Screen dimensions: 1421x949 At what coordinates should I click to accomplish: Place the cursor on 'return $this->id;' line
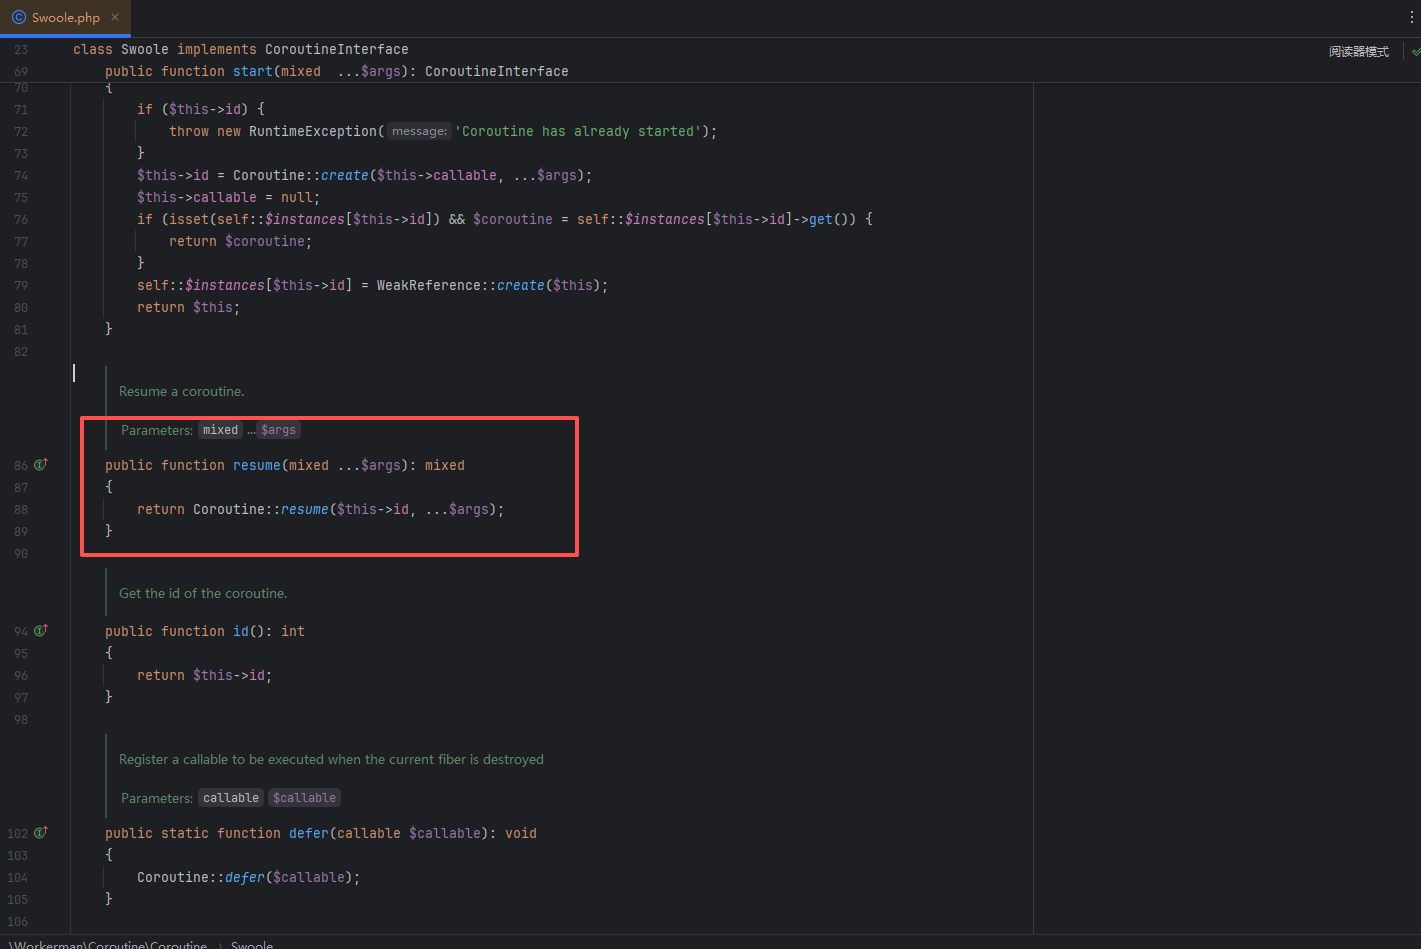coord(204,675)
